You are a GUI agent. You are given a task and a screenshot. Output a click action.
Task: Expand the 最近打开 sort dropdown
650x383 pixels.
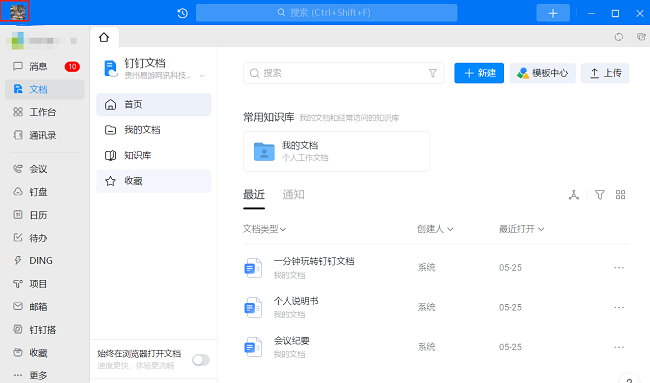[521, 229]
